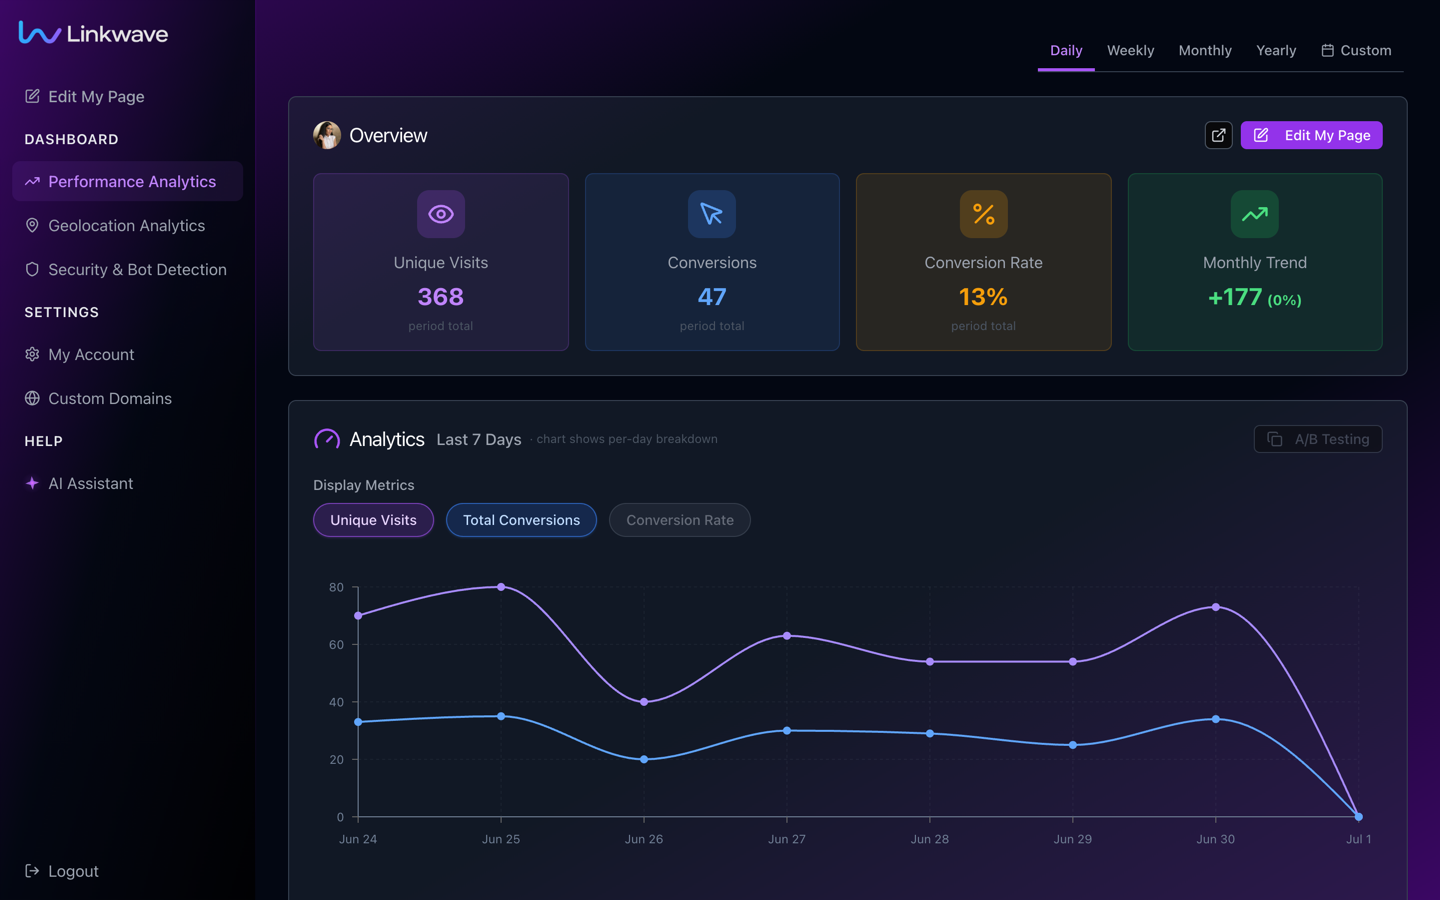This screenshot has height=900, width=1440.
Task: Toggle the Total Conversions metric pill
Action: pos(521,520)
